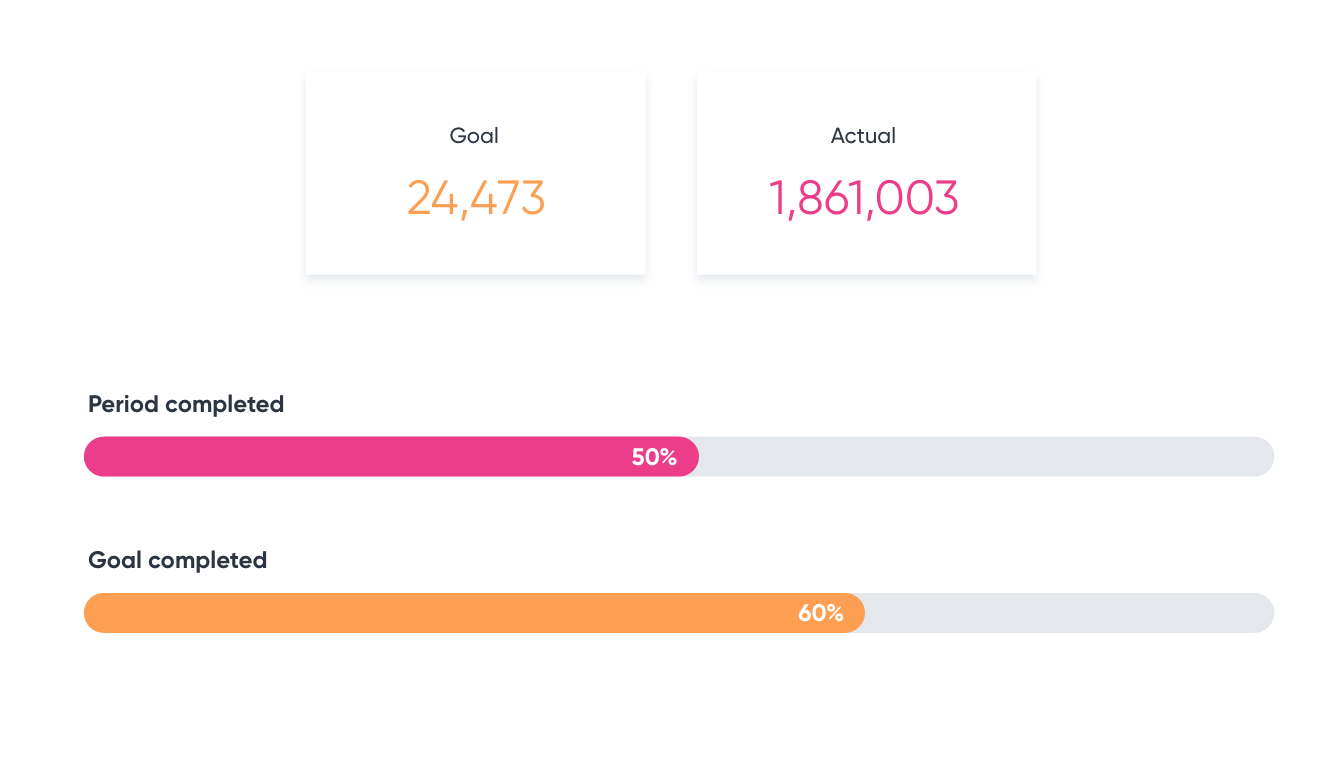Click blank area below 1,861,003 in Actual card
The image size is (1342, 762).
point(866,248)
